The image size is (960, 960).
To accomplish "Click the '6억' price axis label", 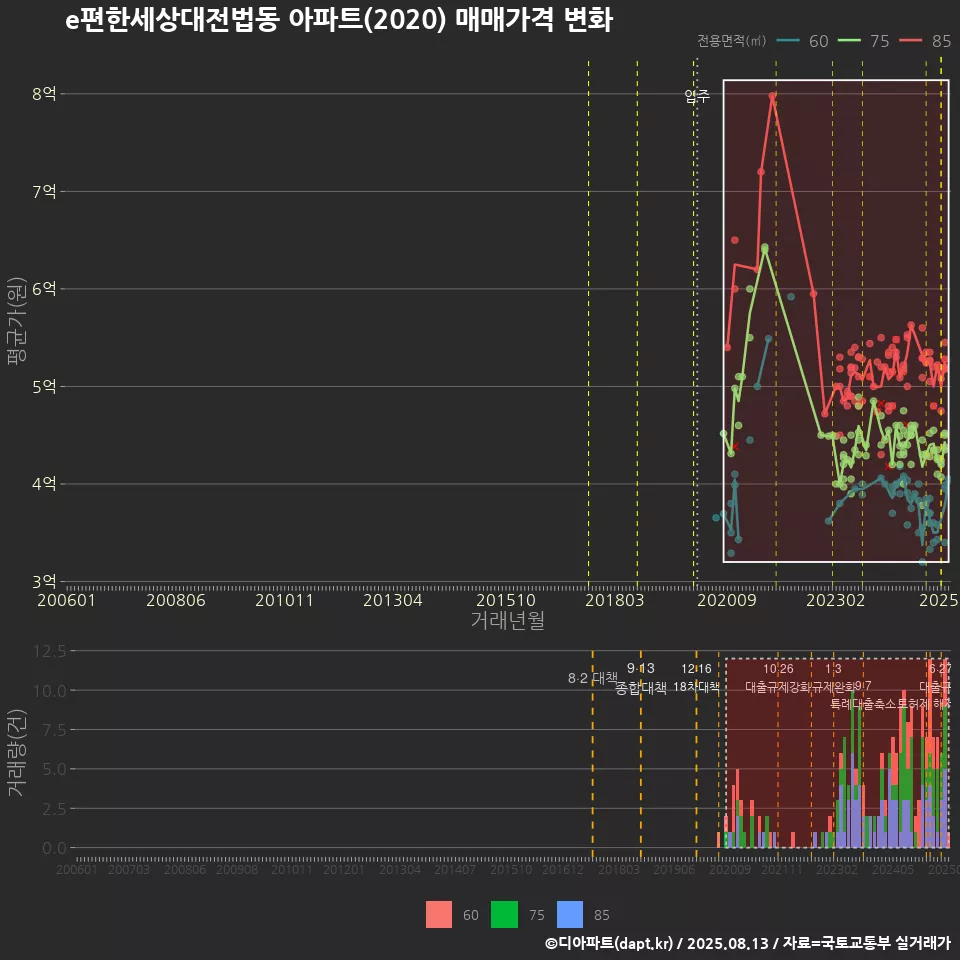I will pyautogui.click(x=44, y=289).
